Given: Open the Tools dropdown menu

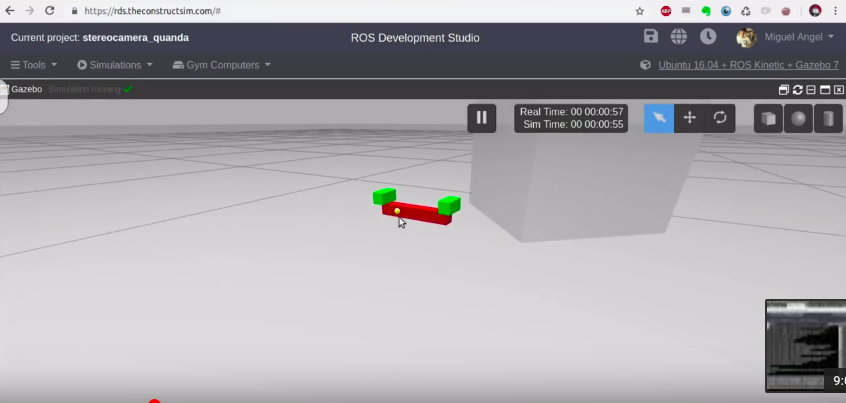Looking at the screenshot, I should point(33,65).
